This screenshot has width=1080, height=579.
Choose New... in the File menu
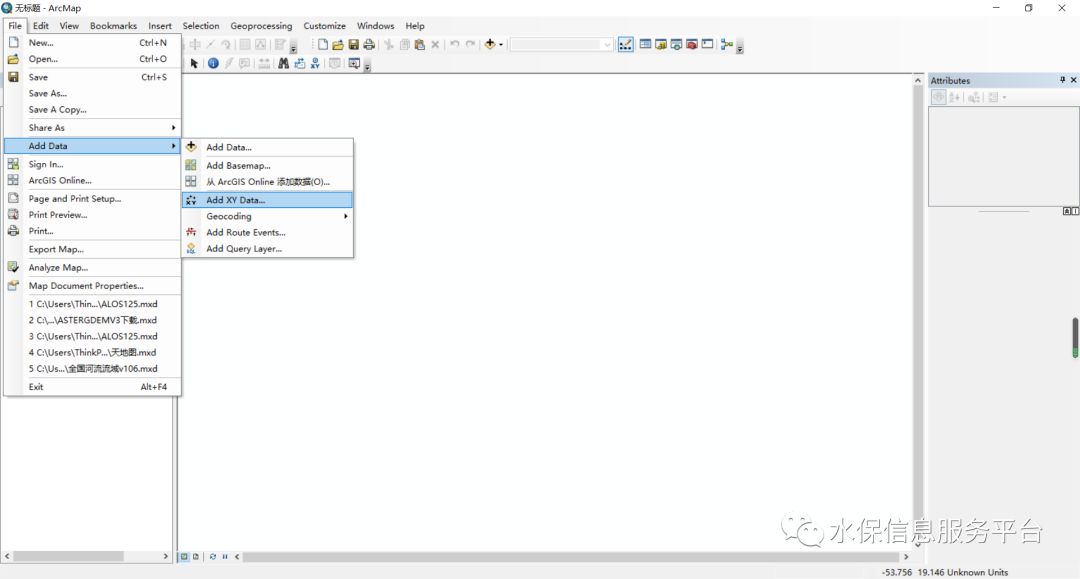coord(93,43)
